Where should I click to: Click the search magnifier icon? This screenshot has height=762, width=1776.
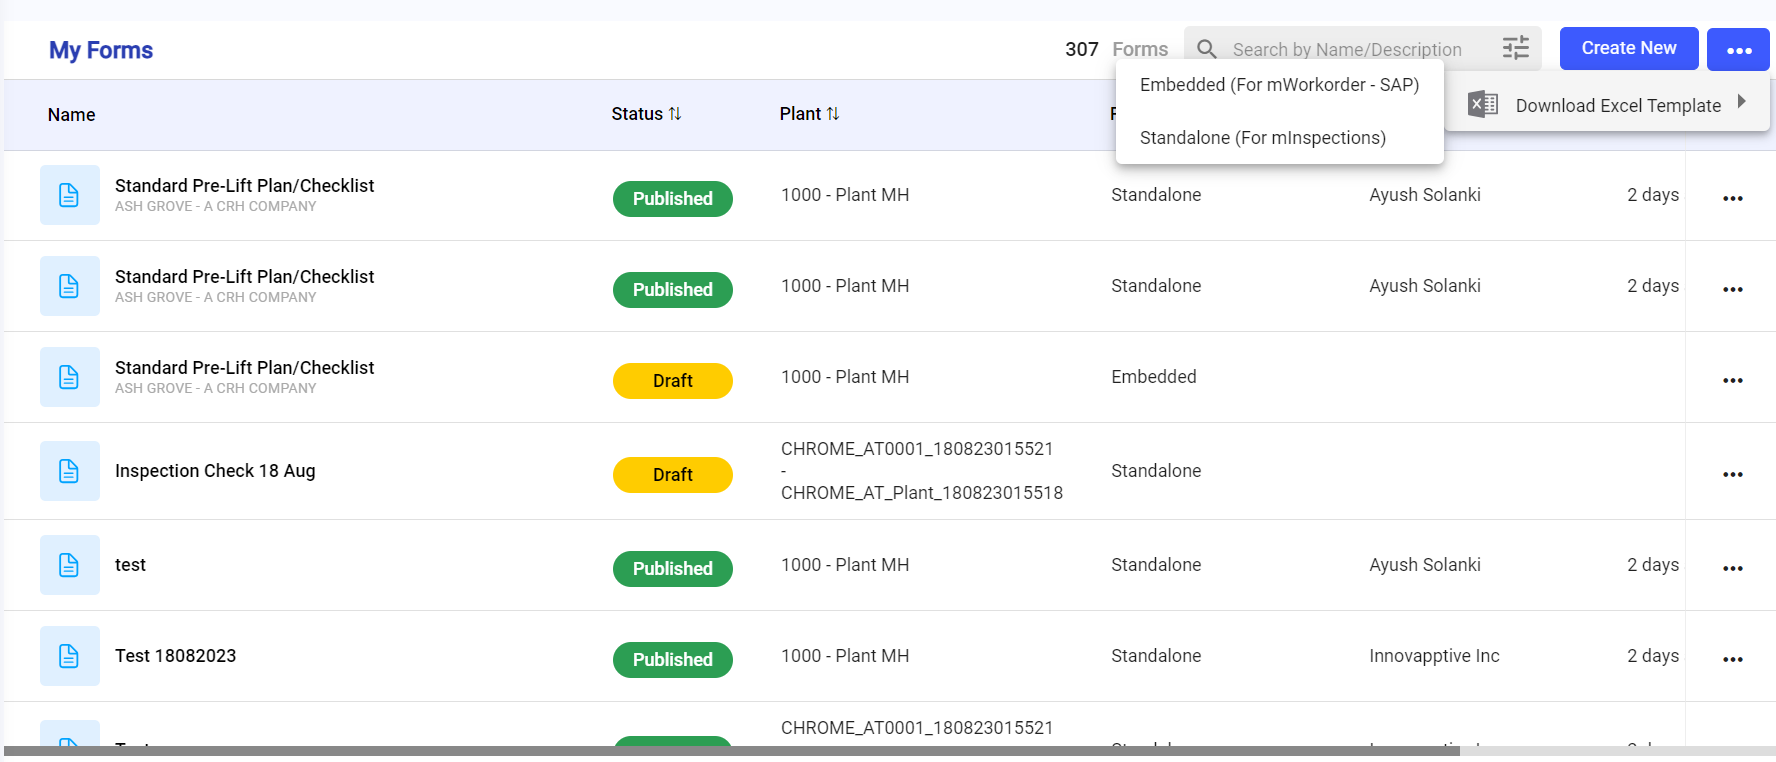[x=1207, y=49]
